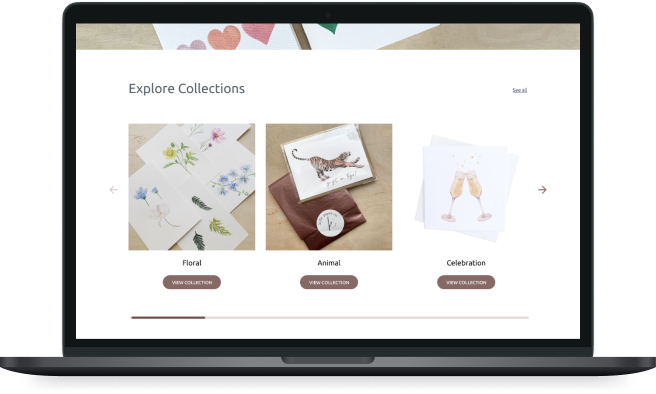The width and height of the screenshot is (656, 394).
Task: Click the previous arrow on the carousel
Action: tap(113, 190)
